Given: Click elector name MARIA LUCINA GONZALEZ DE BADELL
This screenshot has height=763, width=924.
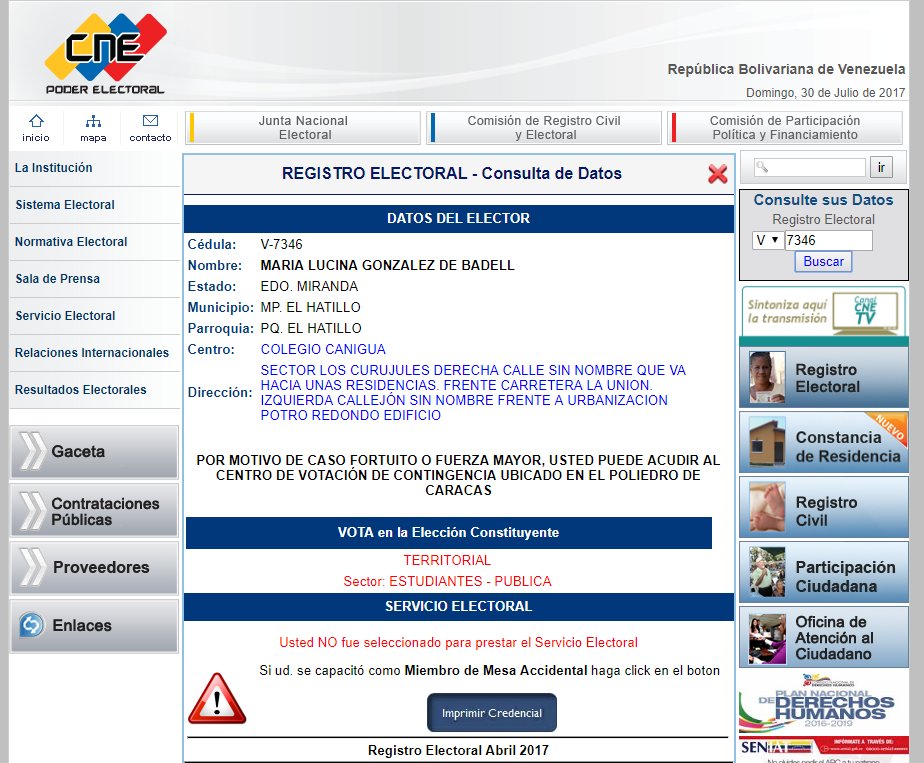Looking at the screenshot, I should pyautogui.click(x=387, y=266).
